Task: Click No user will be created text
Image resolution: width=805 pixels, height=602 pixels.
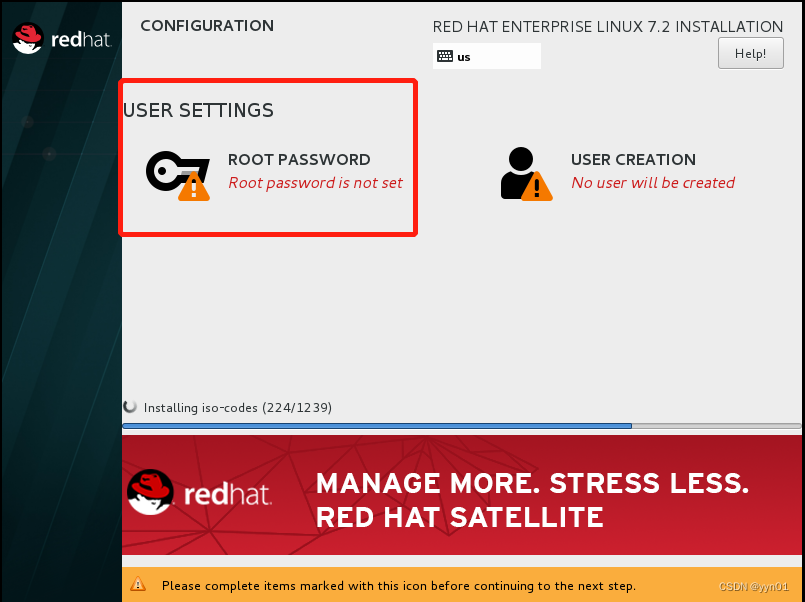Action: point(653,183)
